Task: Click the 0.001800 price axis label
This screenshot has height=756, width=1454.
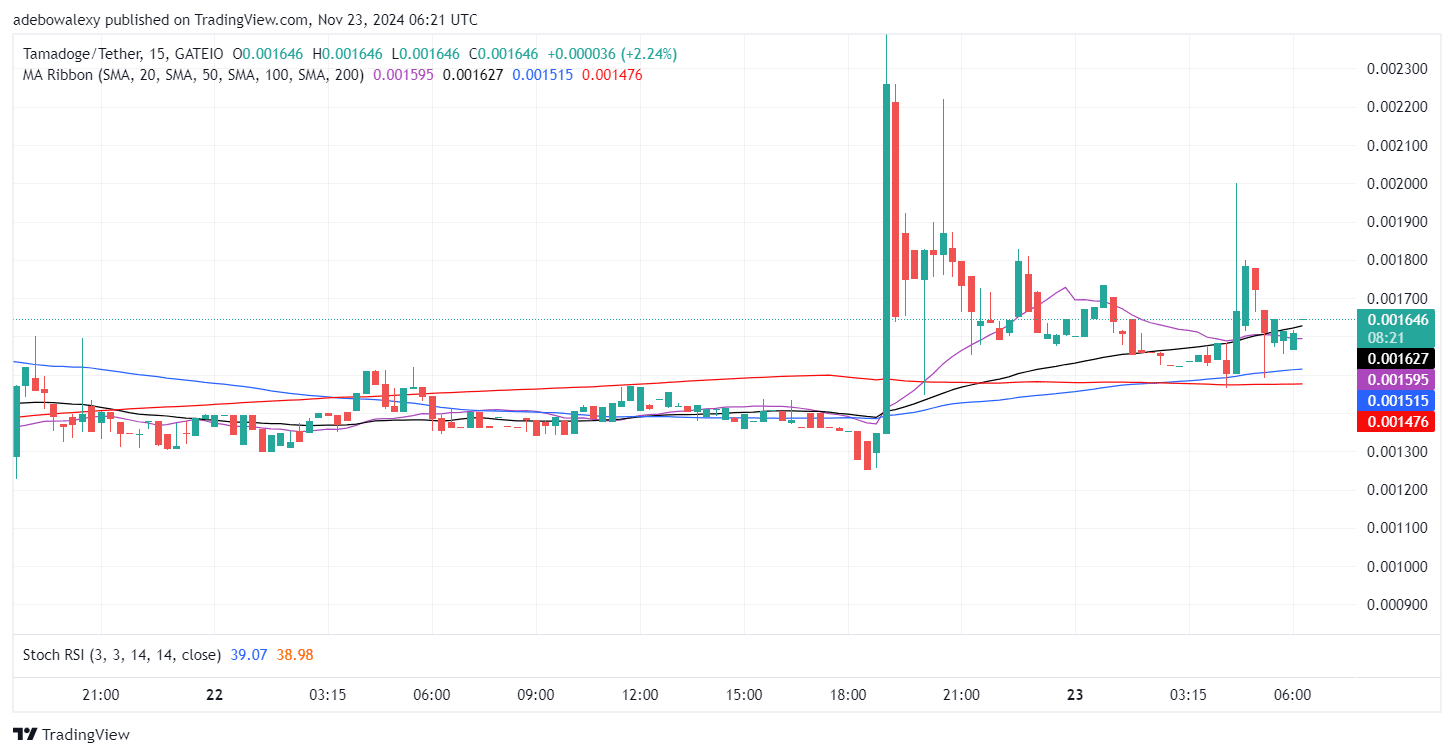Action: 1395,260
